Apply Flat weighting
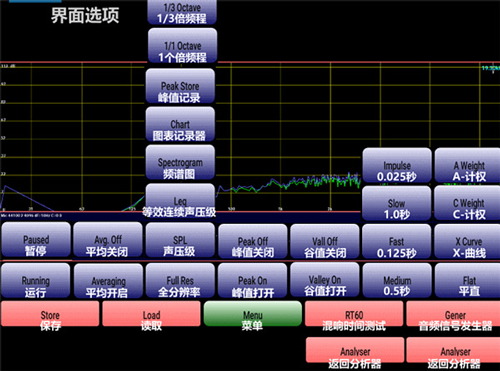The width and height of the screenshot is (500, 371). coord(468,281)
